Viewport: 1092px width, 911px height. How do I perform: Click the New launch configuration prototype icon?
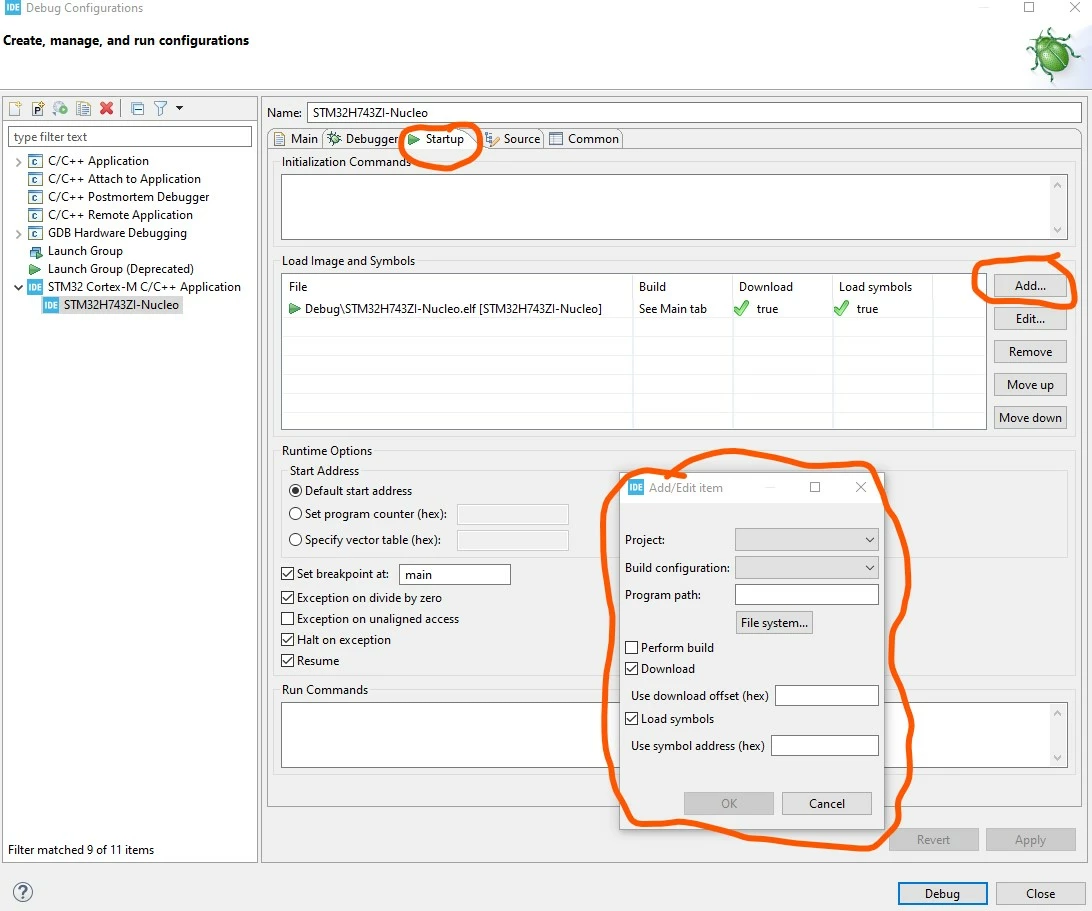[x=38, y=108]
